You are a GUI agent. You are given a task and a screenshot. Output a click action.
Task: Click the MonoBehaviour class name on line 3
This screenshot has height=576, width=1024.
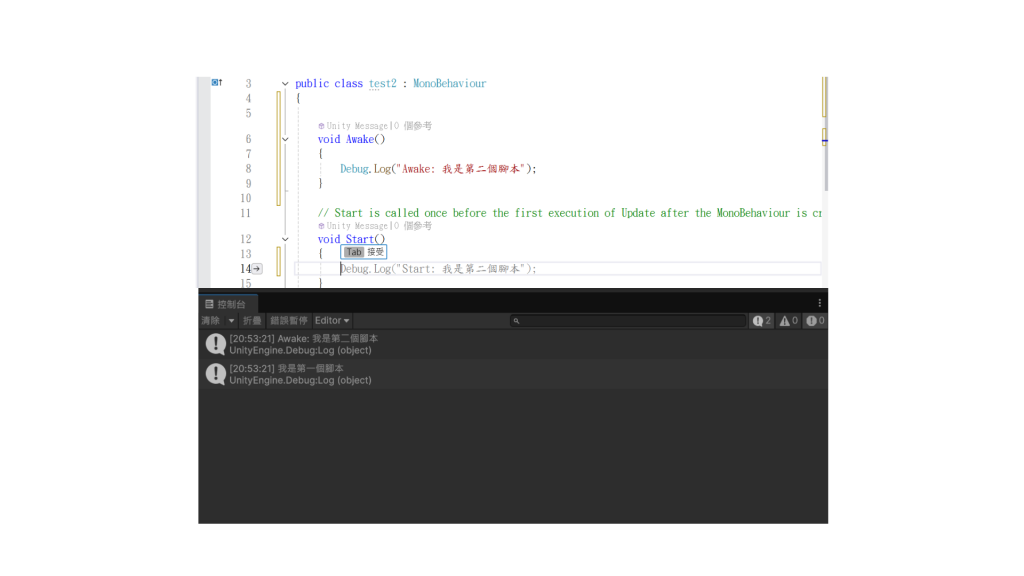click(x=449, y=84)
